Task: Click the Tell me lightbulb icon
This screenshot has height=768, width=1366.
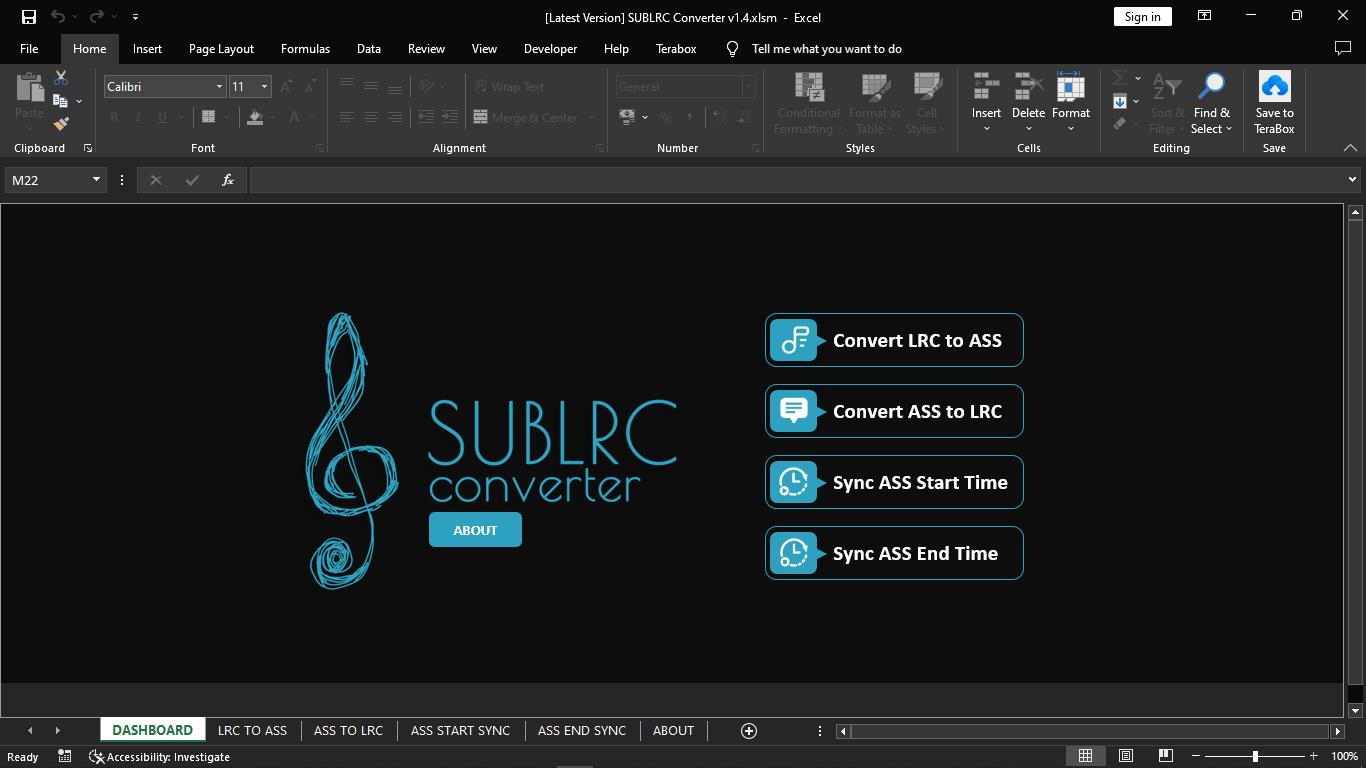Action: click(732, 48)
